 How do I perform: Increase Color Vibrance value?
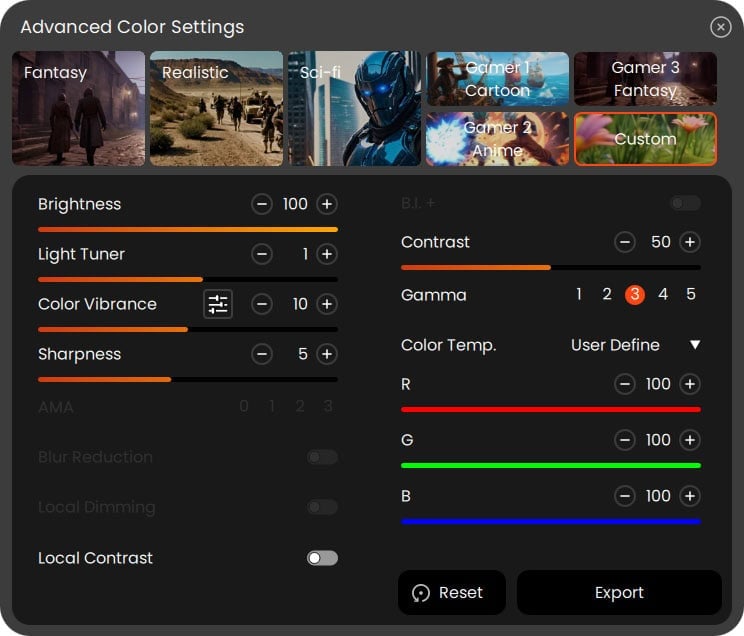[327, 304]
